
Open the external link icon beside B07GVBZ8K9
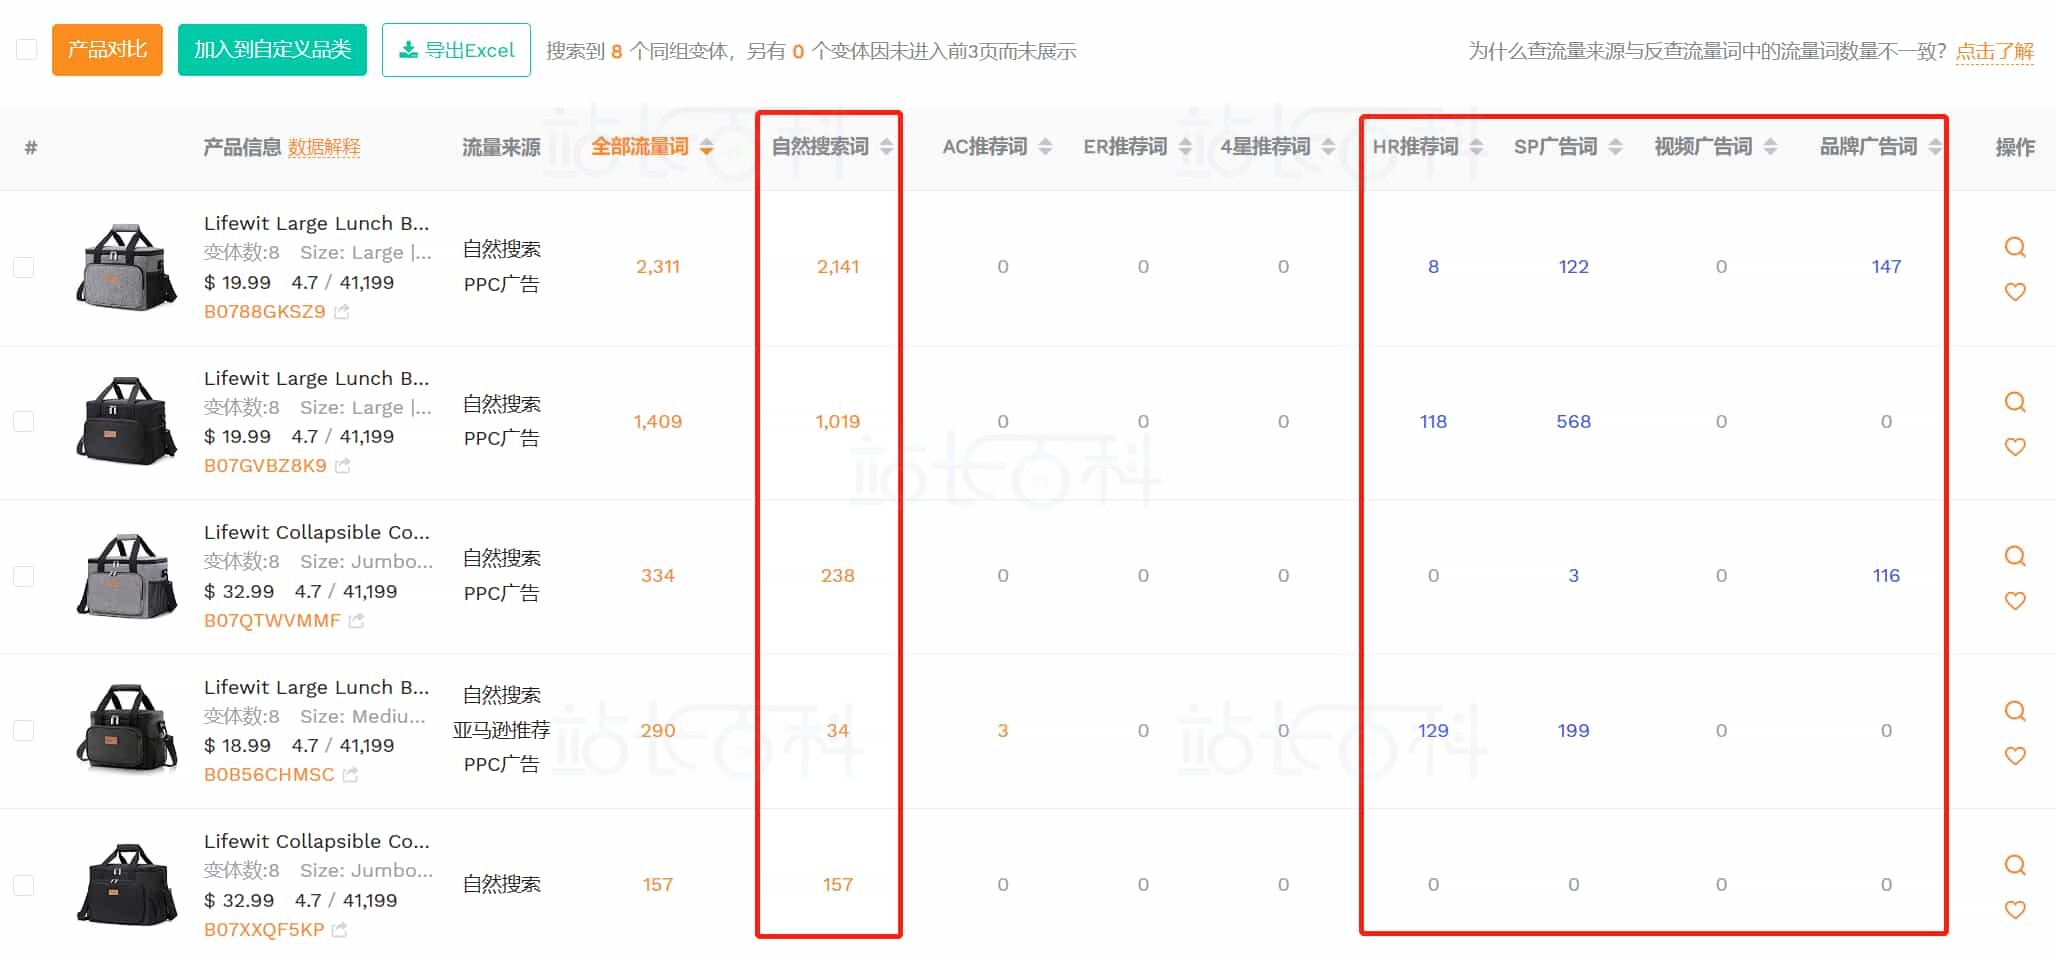(341, 466)
